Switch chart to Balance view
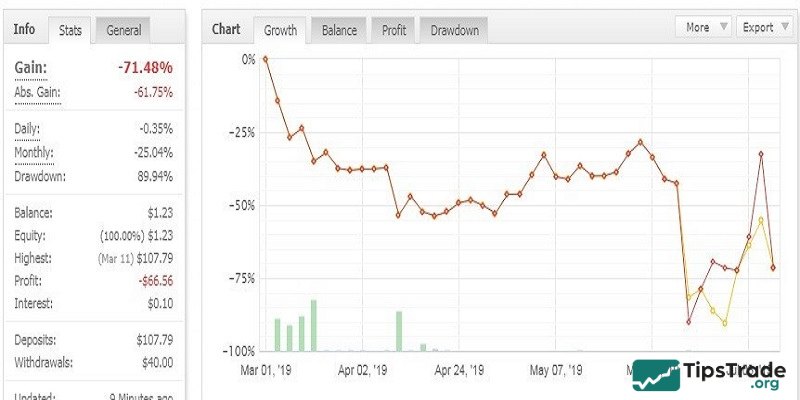 click(x=339, y=30)
